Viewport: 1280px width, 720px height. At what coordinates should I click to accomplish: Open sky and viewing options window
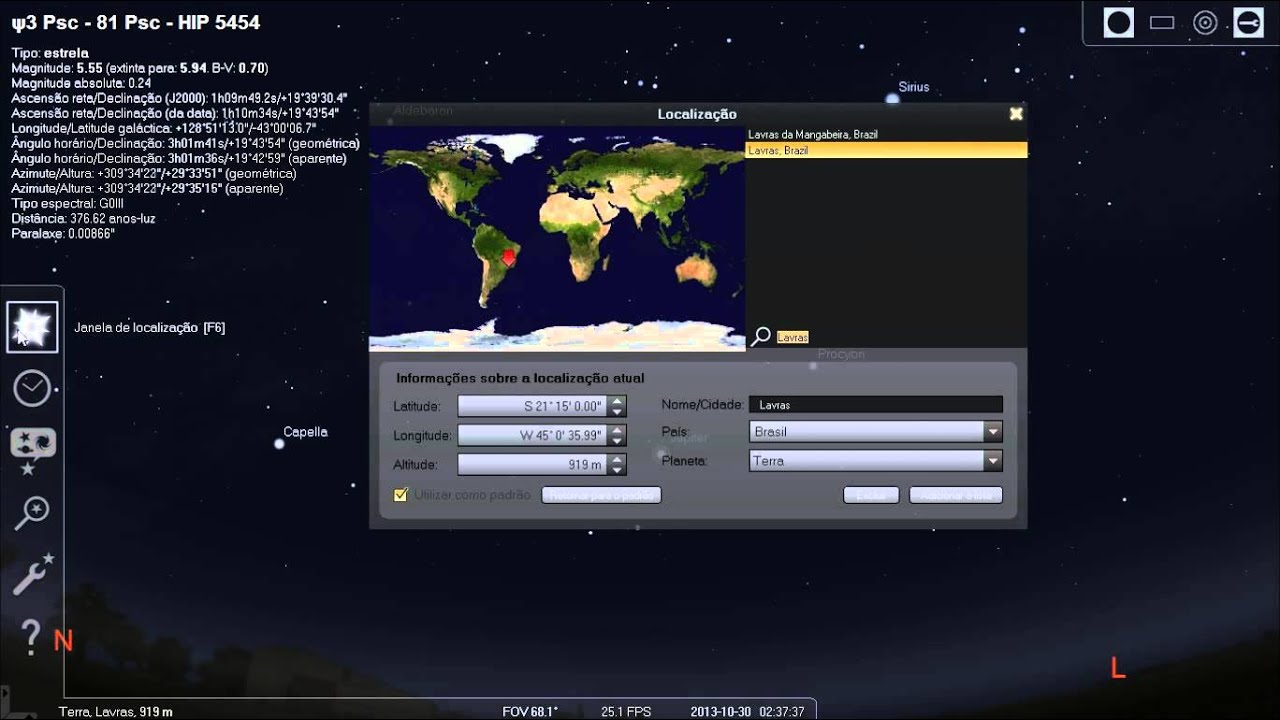(x=32, y=449)
